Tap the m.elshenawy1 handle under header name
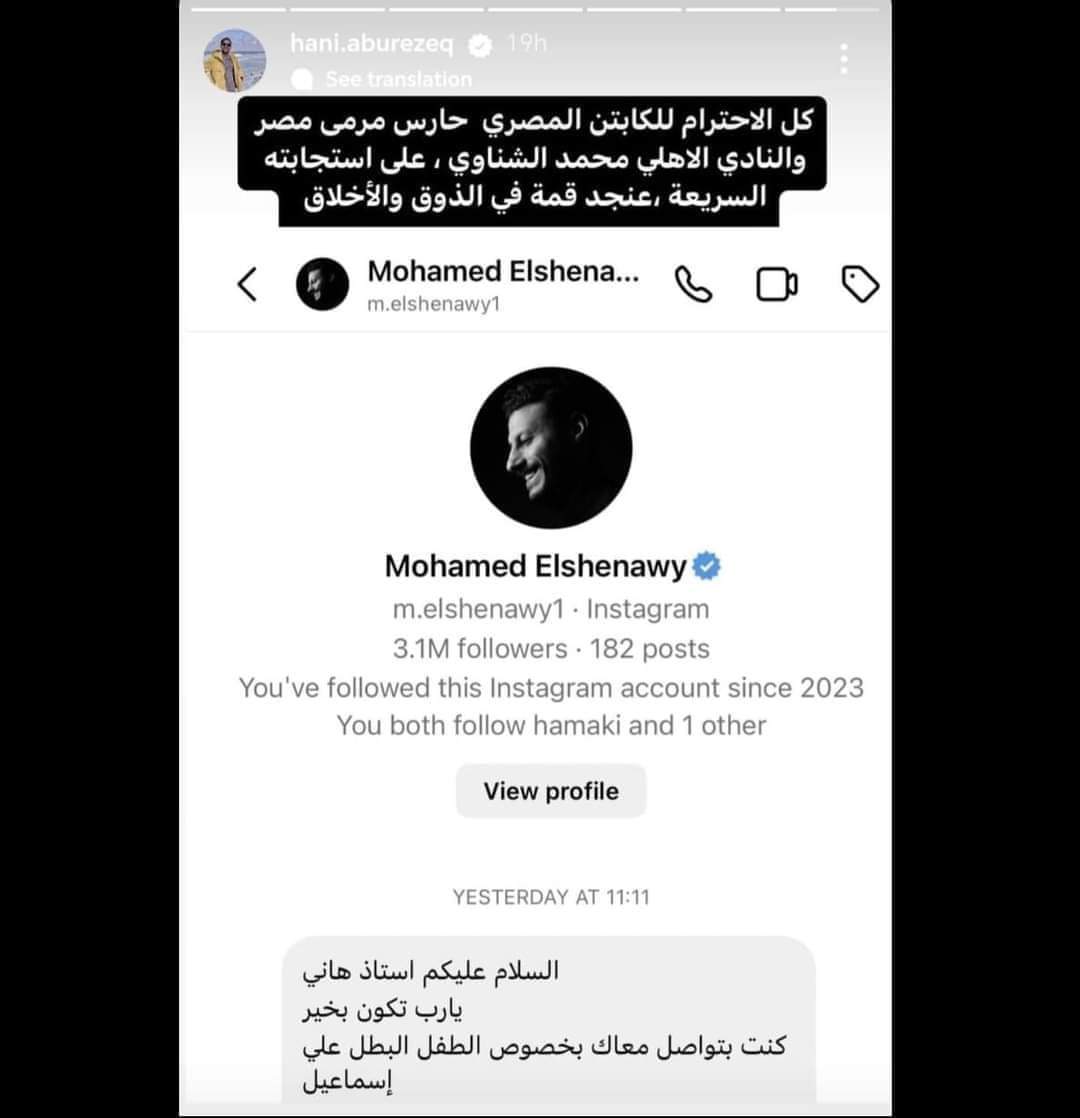 [x=433, y=304]
